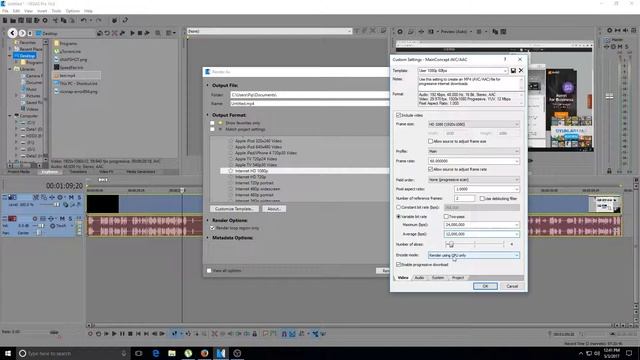Viewport: 640px width, 360px height.
Task: Toggle Show favorites only in Render As
Action: (212, 123)
